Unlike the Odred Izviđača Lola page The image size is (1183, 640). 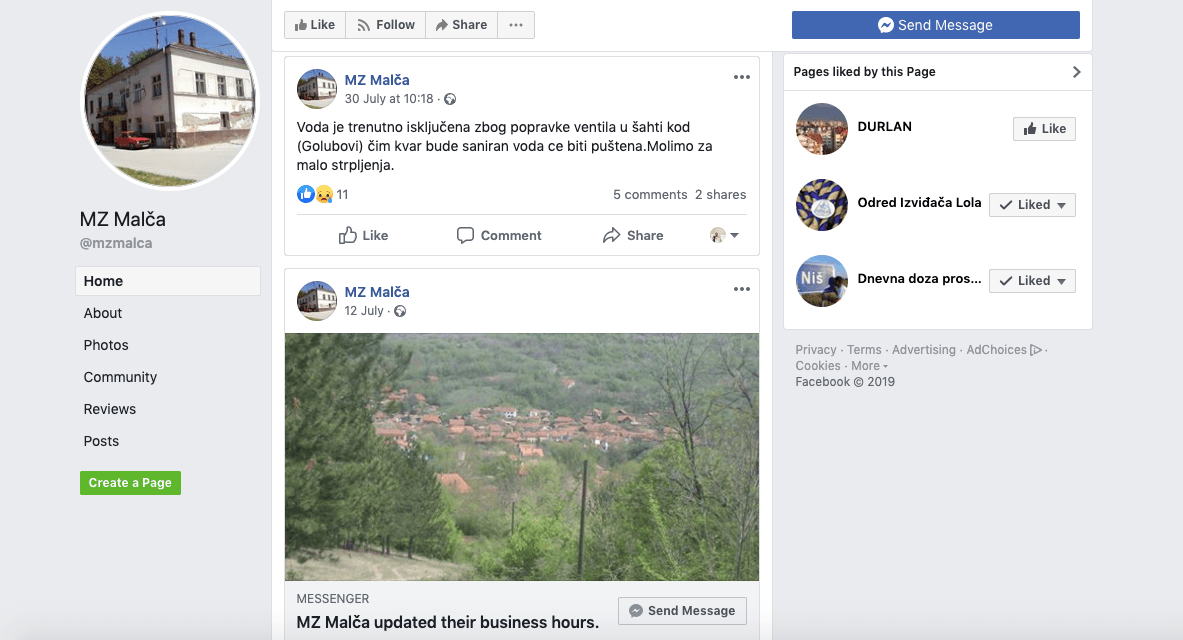pos(1032,204)
